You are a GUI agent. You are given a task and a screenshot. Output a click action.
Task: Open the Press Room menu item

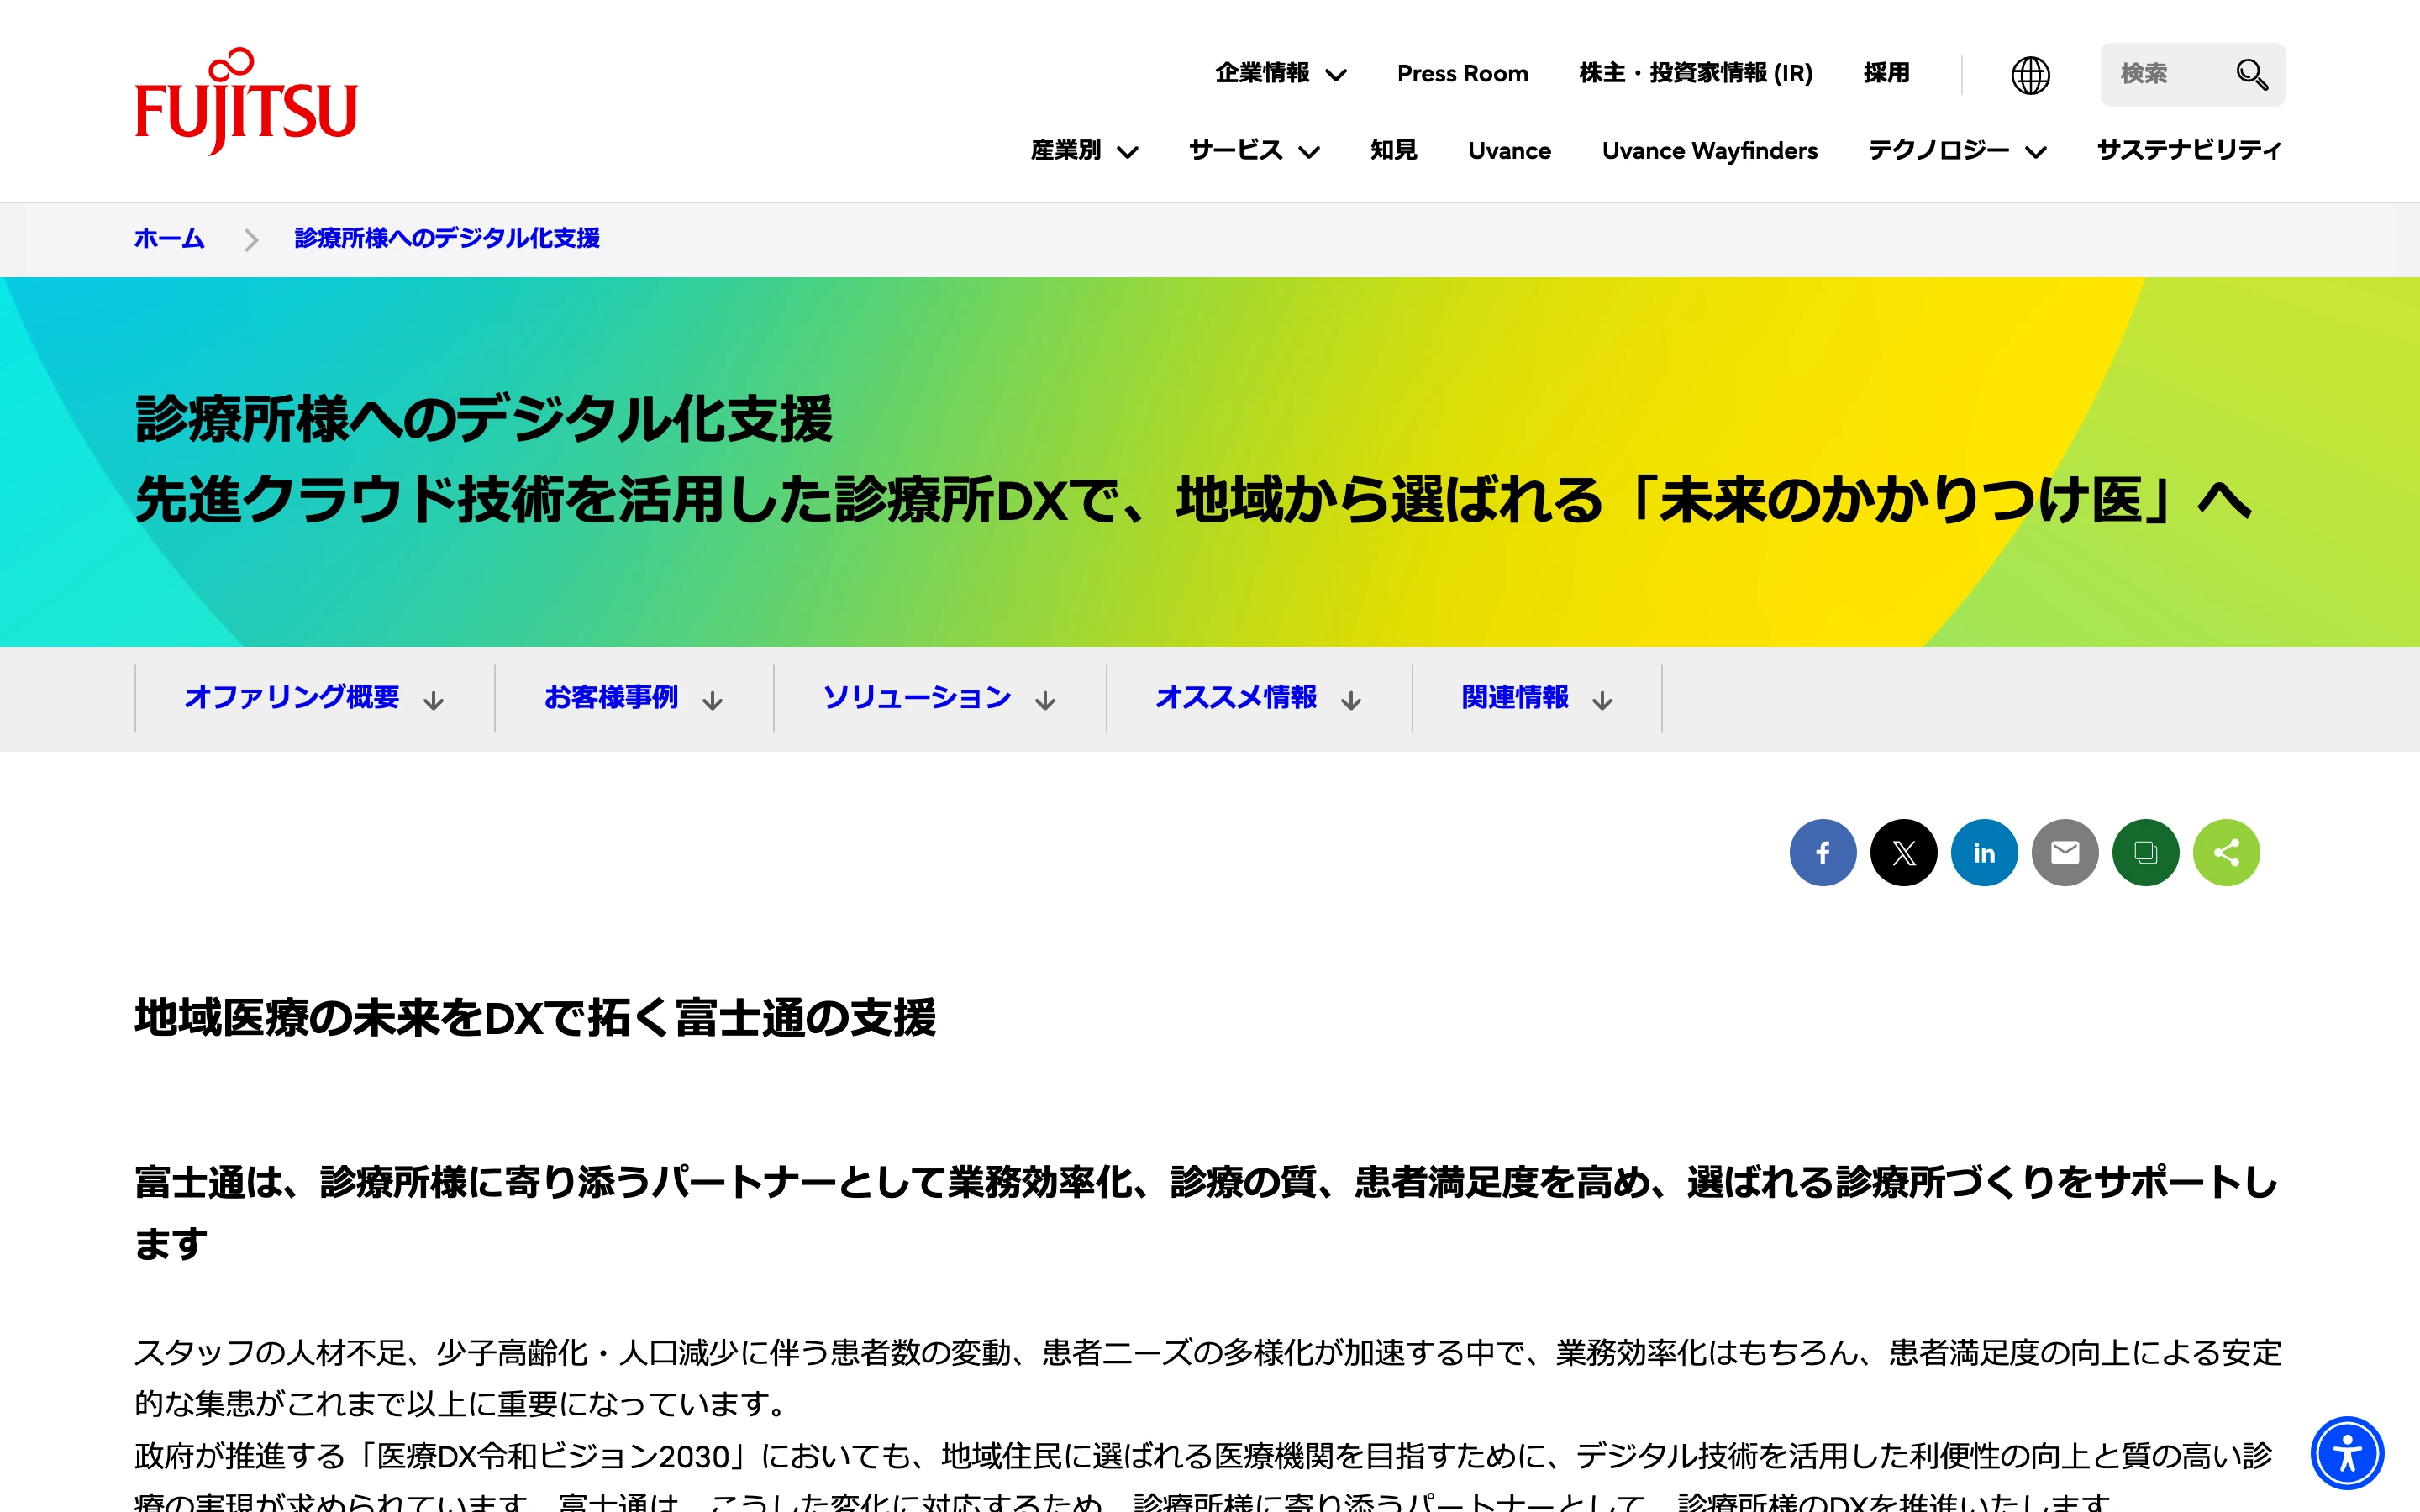pos(1462,74)
